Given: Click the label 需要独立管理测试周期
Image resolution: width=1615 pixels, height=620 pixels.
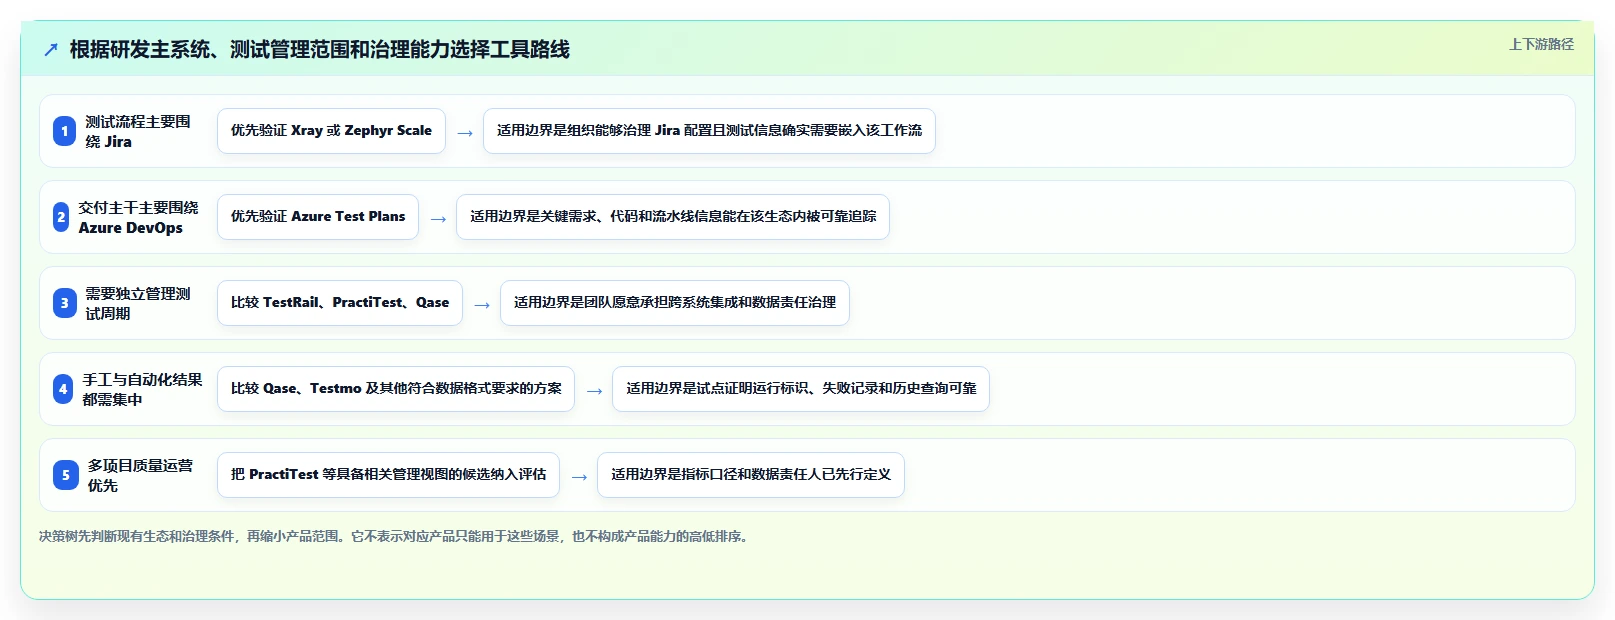Looking at the screenshot, I should [138, 303].
